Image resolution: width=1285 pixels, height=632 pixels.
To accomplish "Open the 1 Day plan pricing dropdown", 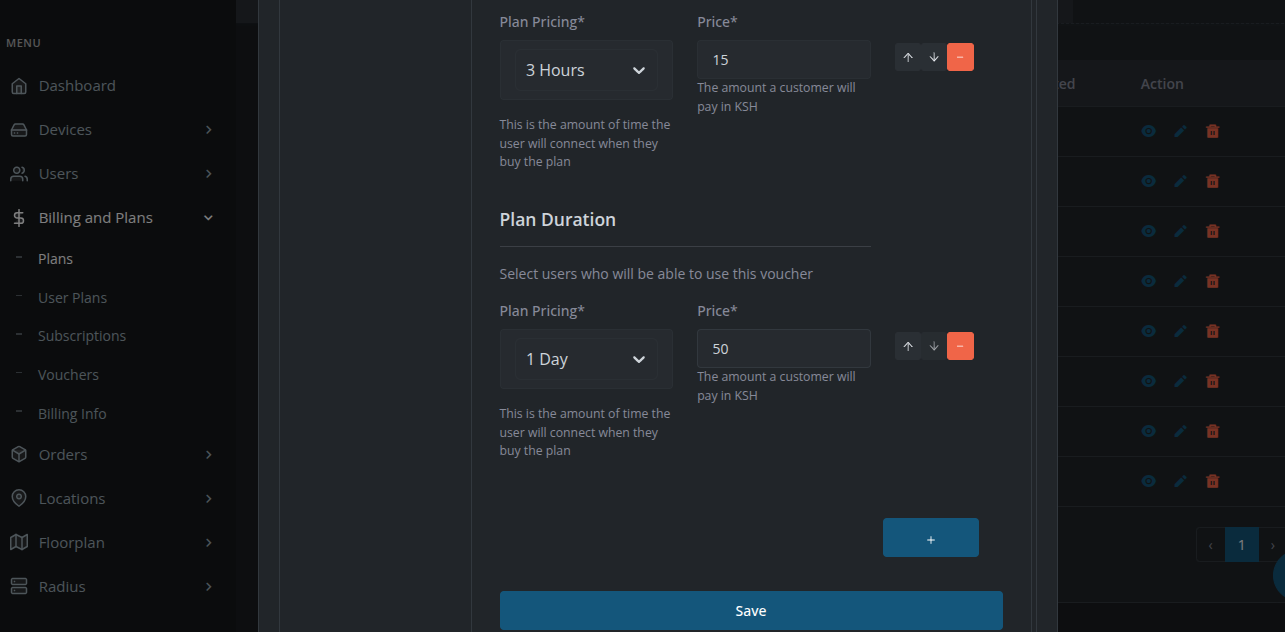I will [x=586, y=359].
